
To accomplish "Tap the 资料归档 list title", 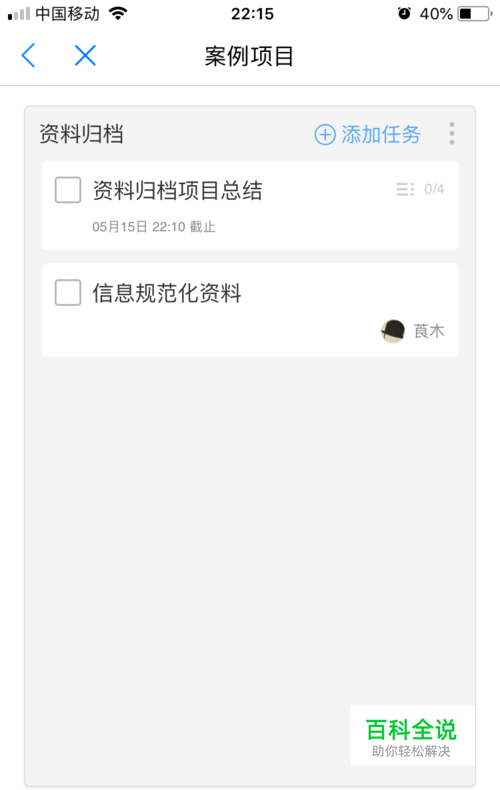I will [82, 135].
